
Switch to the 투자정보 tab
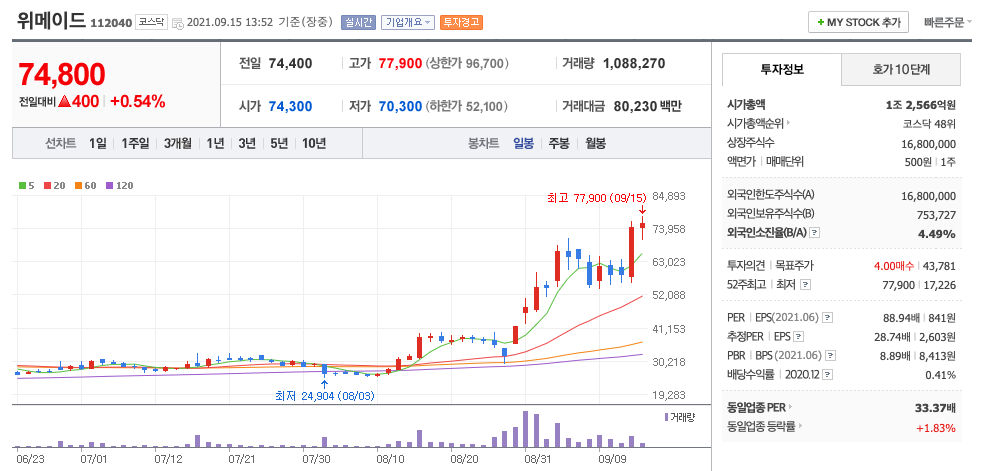pos(781,70)
